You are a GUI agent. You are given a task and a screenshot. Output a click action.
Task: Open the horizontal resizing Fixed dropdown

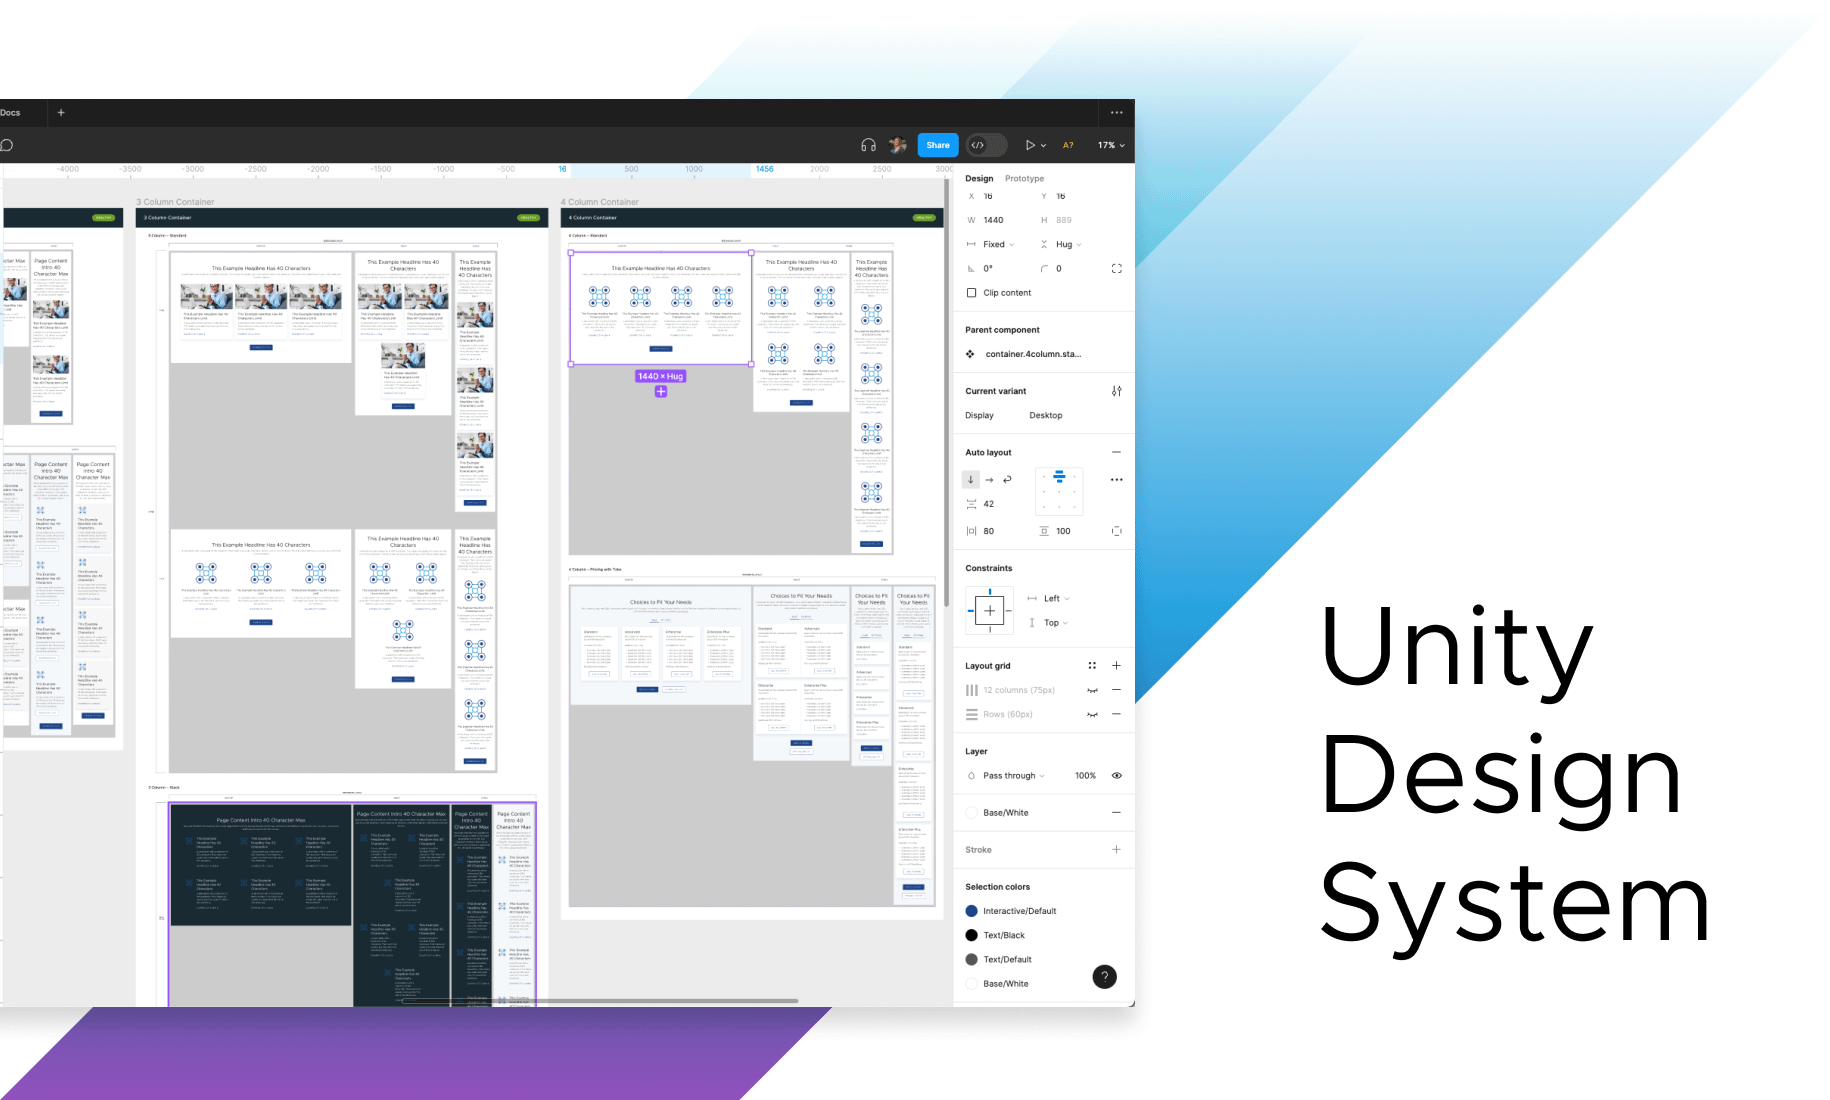[995, 244]
